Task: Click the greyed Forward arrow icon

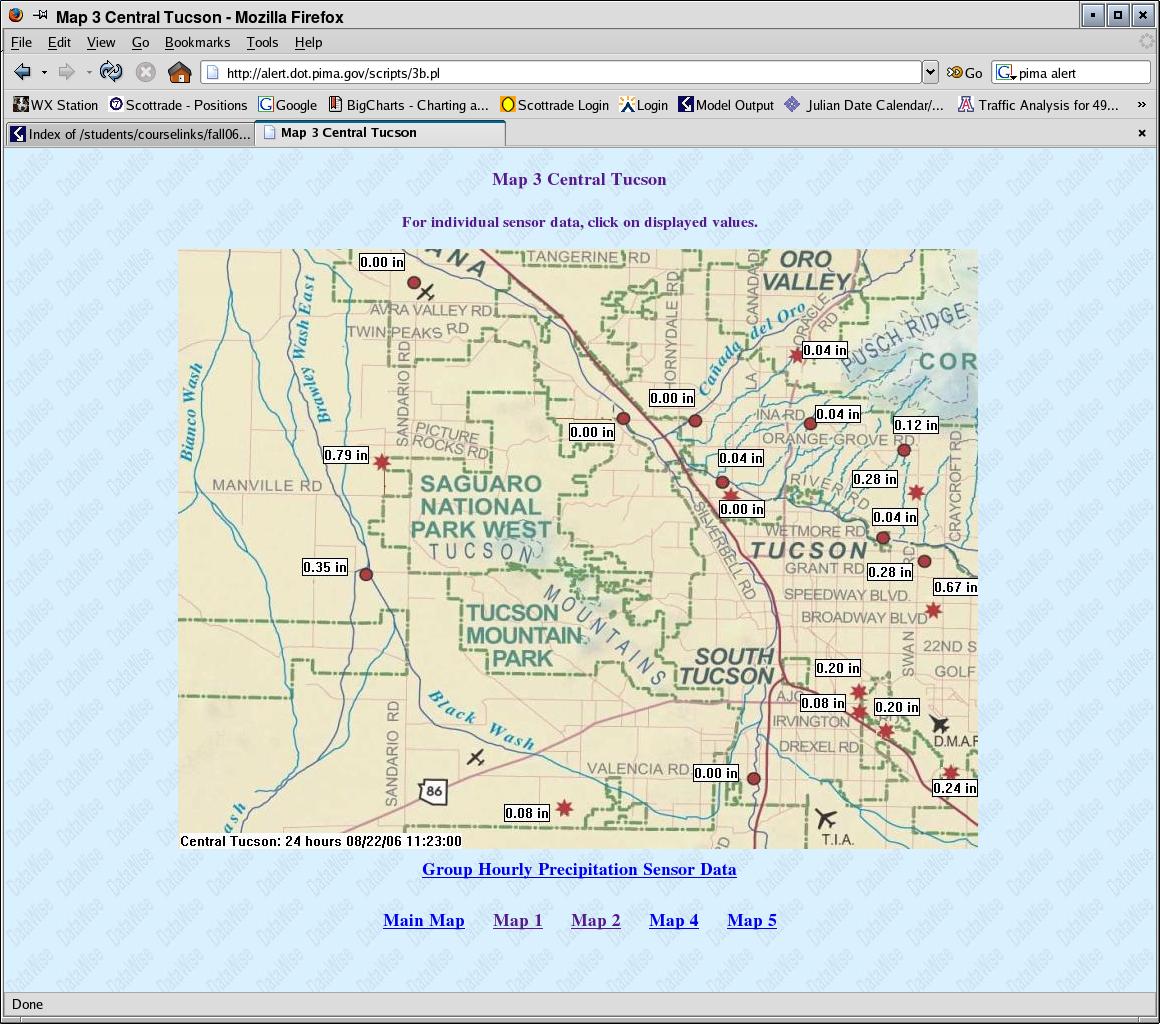Action: pos(67,72)
